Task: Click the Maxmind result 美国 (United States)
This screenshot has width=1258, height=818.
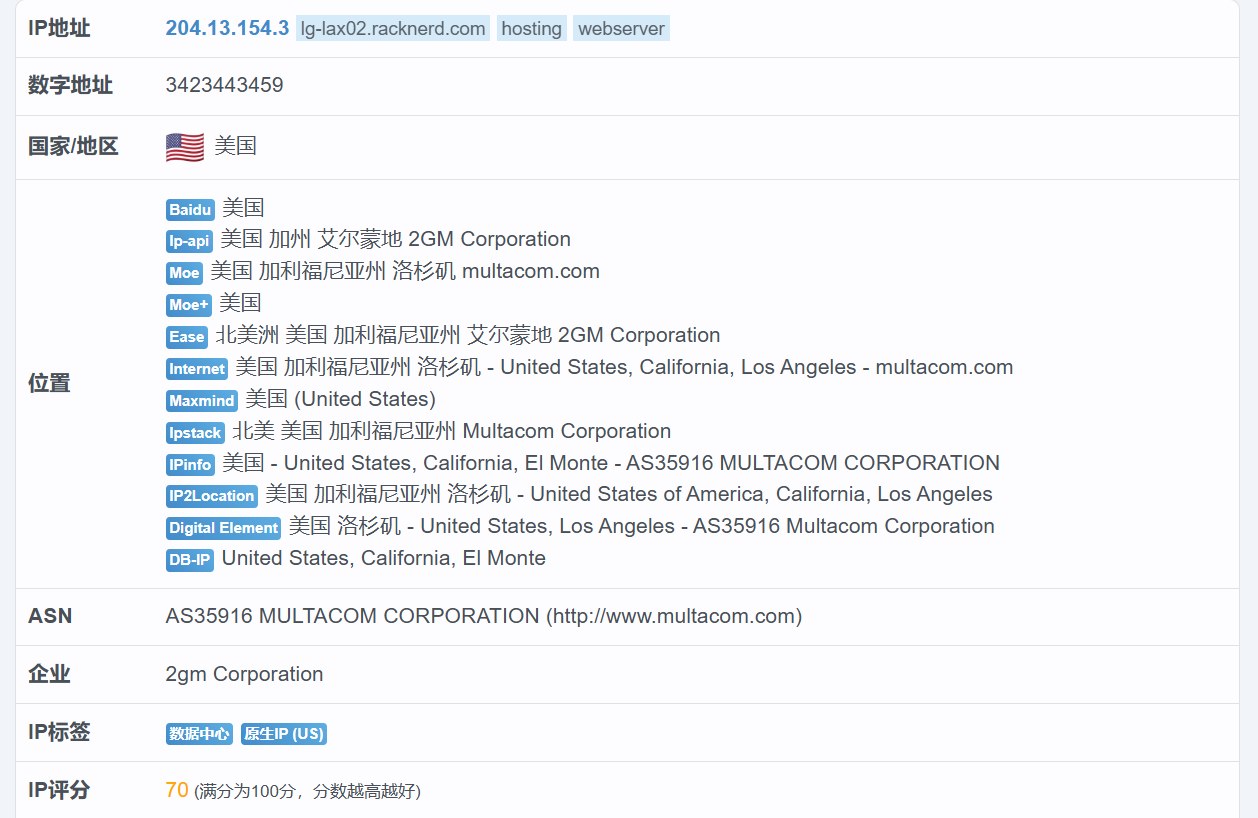Action: click(x=341, y=399)
